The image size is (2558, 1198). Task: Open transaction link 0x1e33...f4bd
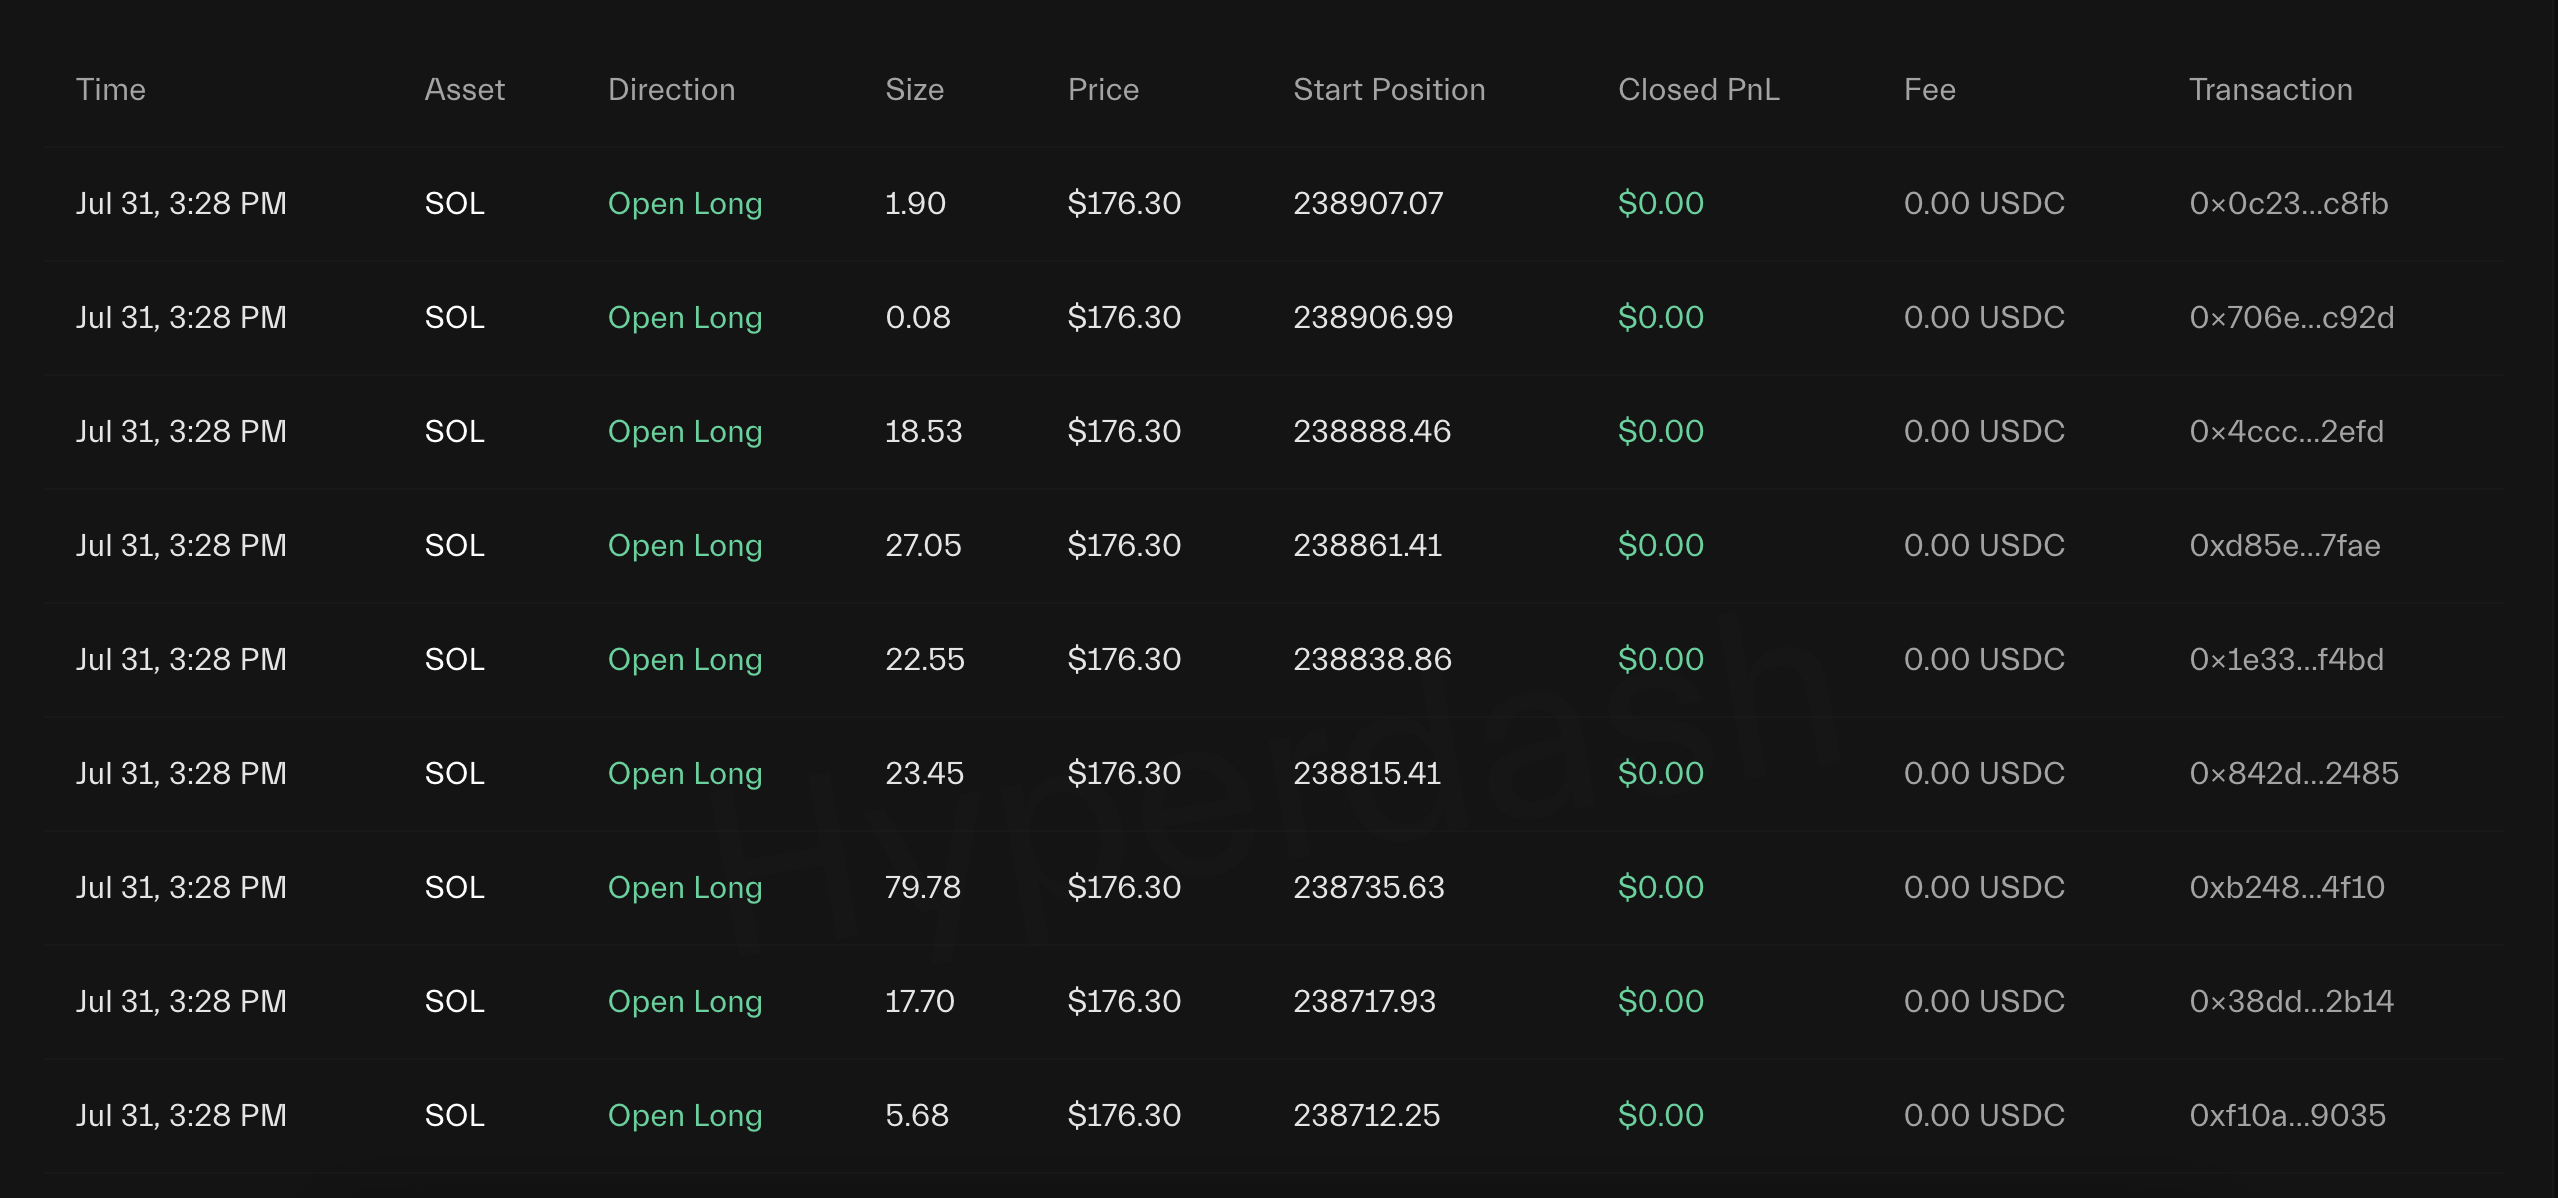tap(2286, 659)
